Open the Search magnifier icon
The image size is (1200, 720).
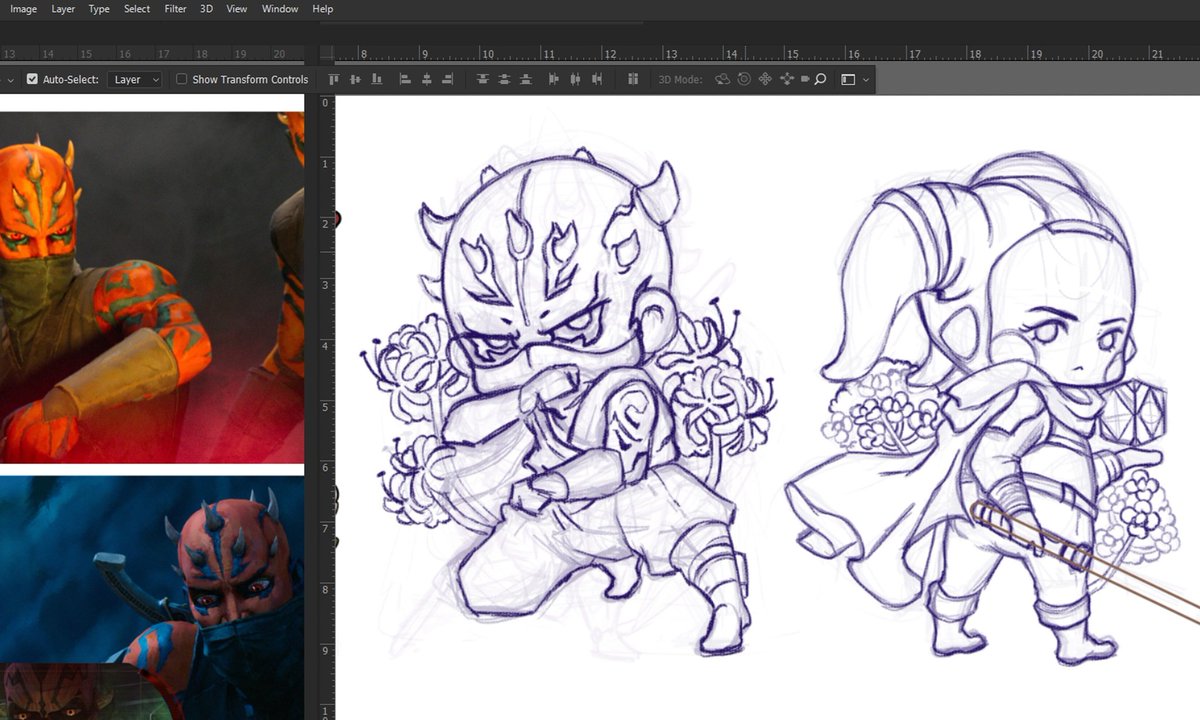point(820,79)
